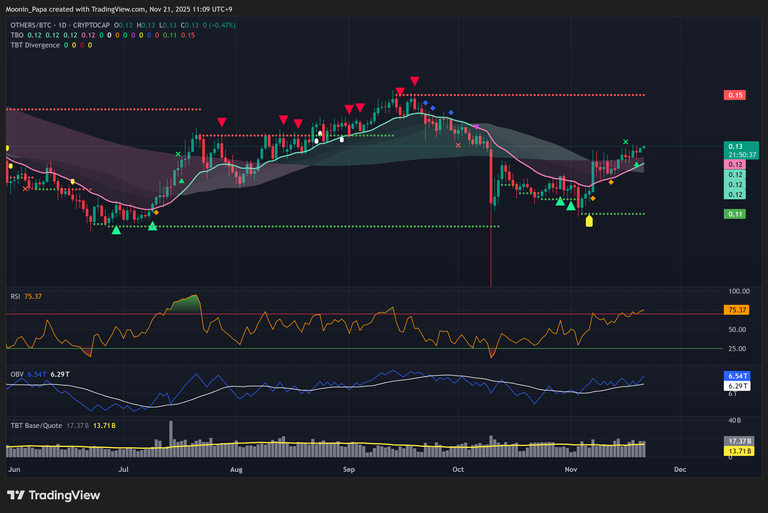768x513 pixels.
Task: Click the OBV pane legend label
Action: [x=14, y=375]
